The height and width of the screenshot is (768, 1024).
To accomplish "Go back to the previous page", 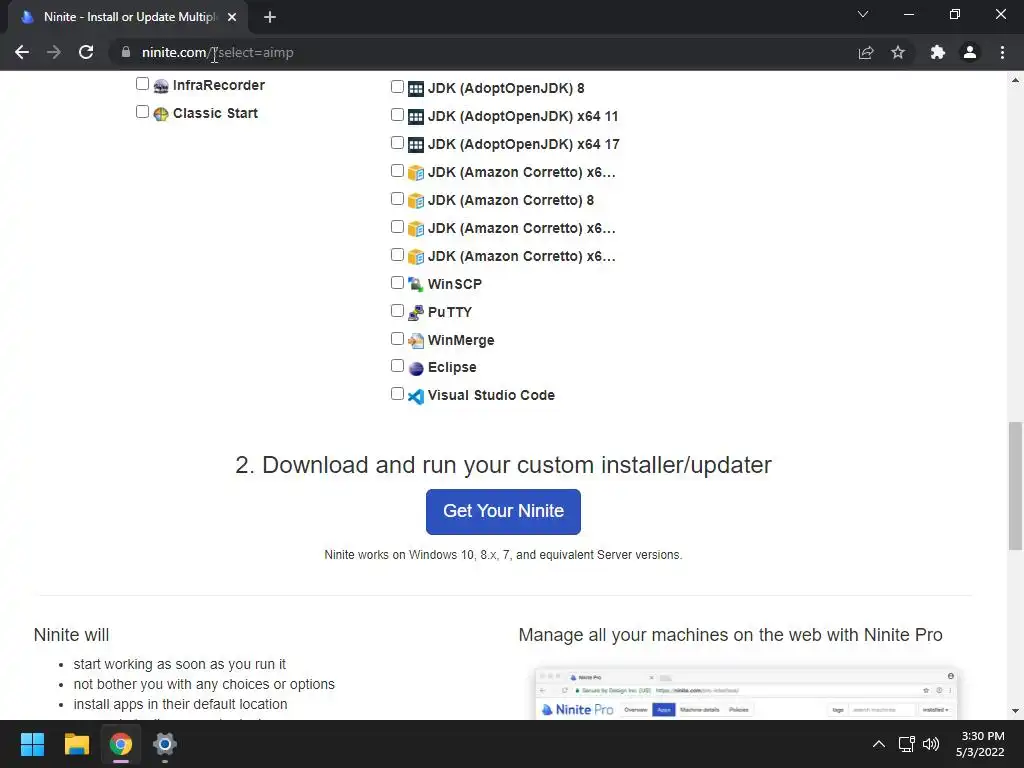I will [22, 52].
